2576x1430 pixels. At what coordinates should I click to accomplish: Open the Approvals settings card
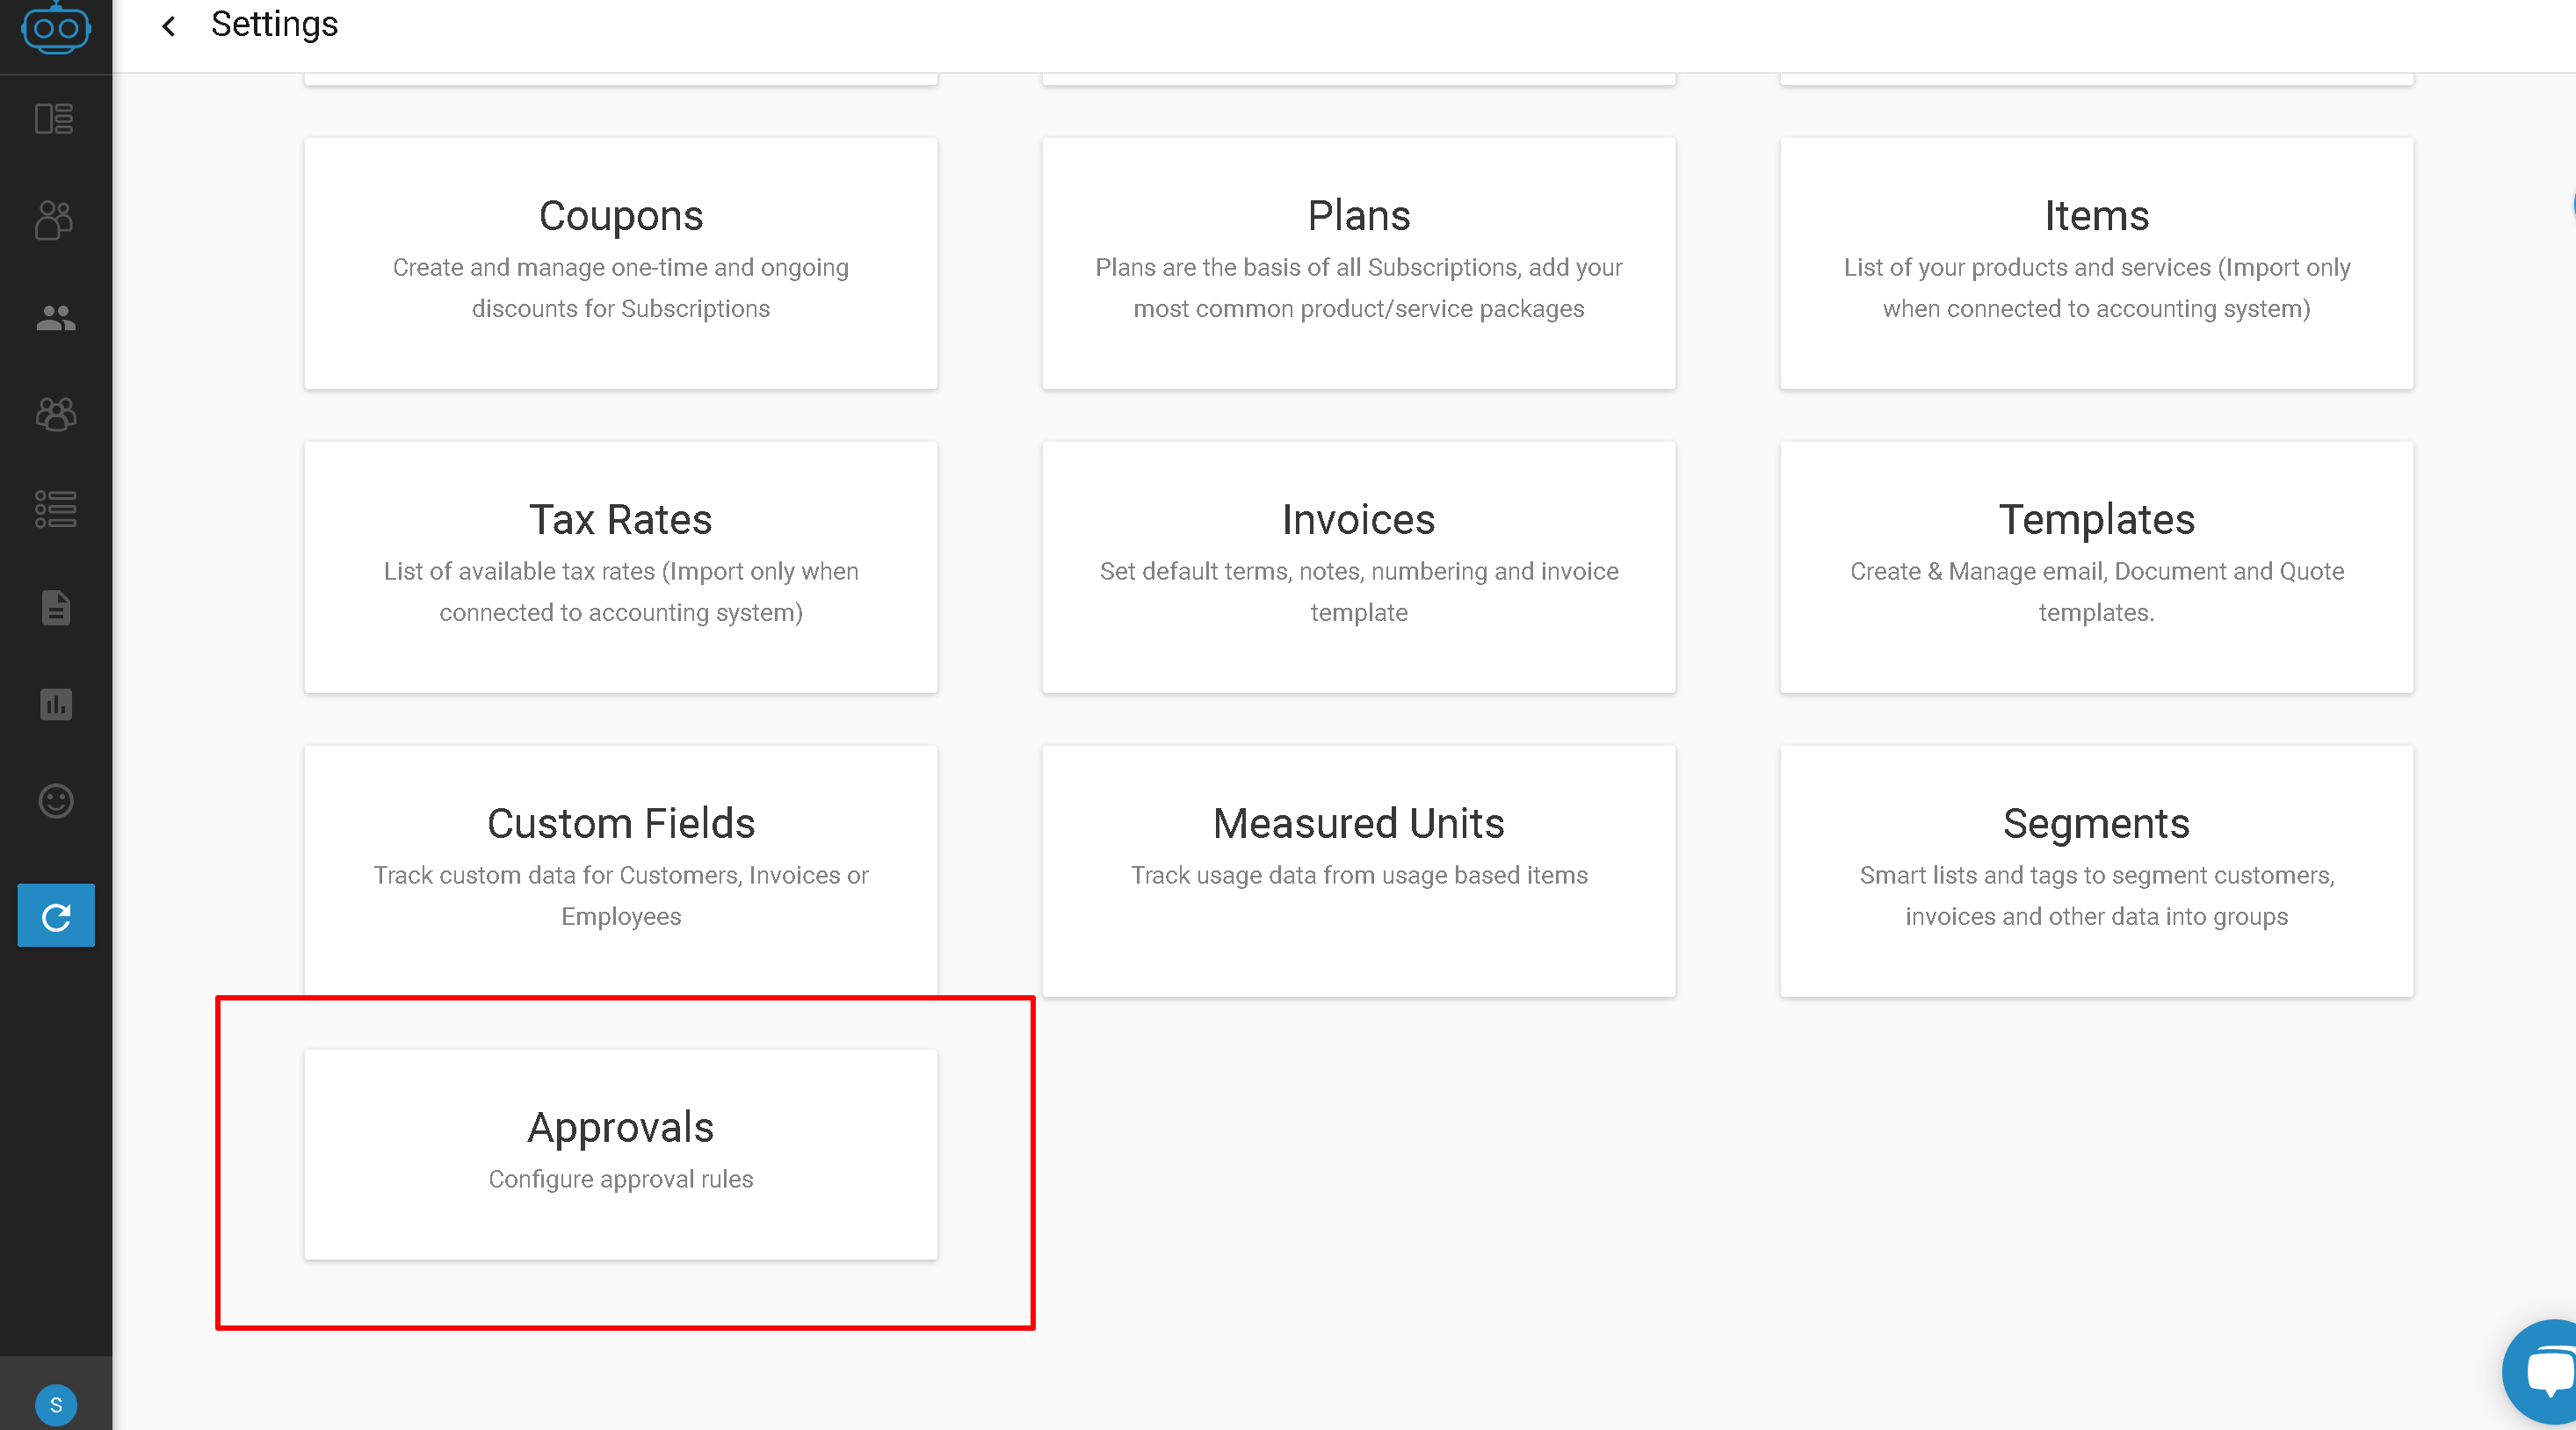[x=621, y=1154]
